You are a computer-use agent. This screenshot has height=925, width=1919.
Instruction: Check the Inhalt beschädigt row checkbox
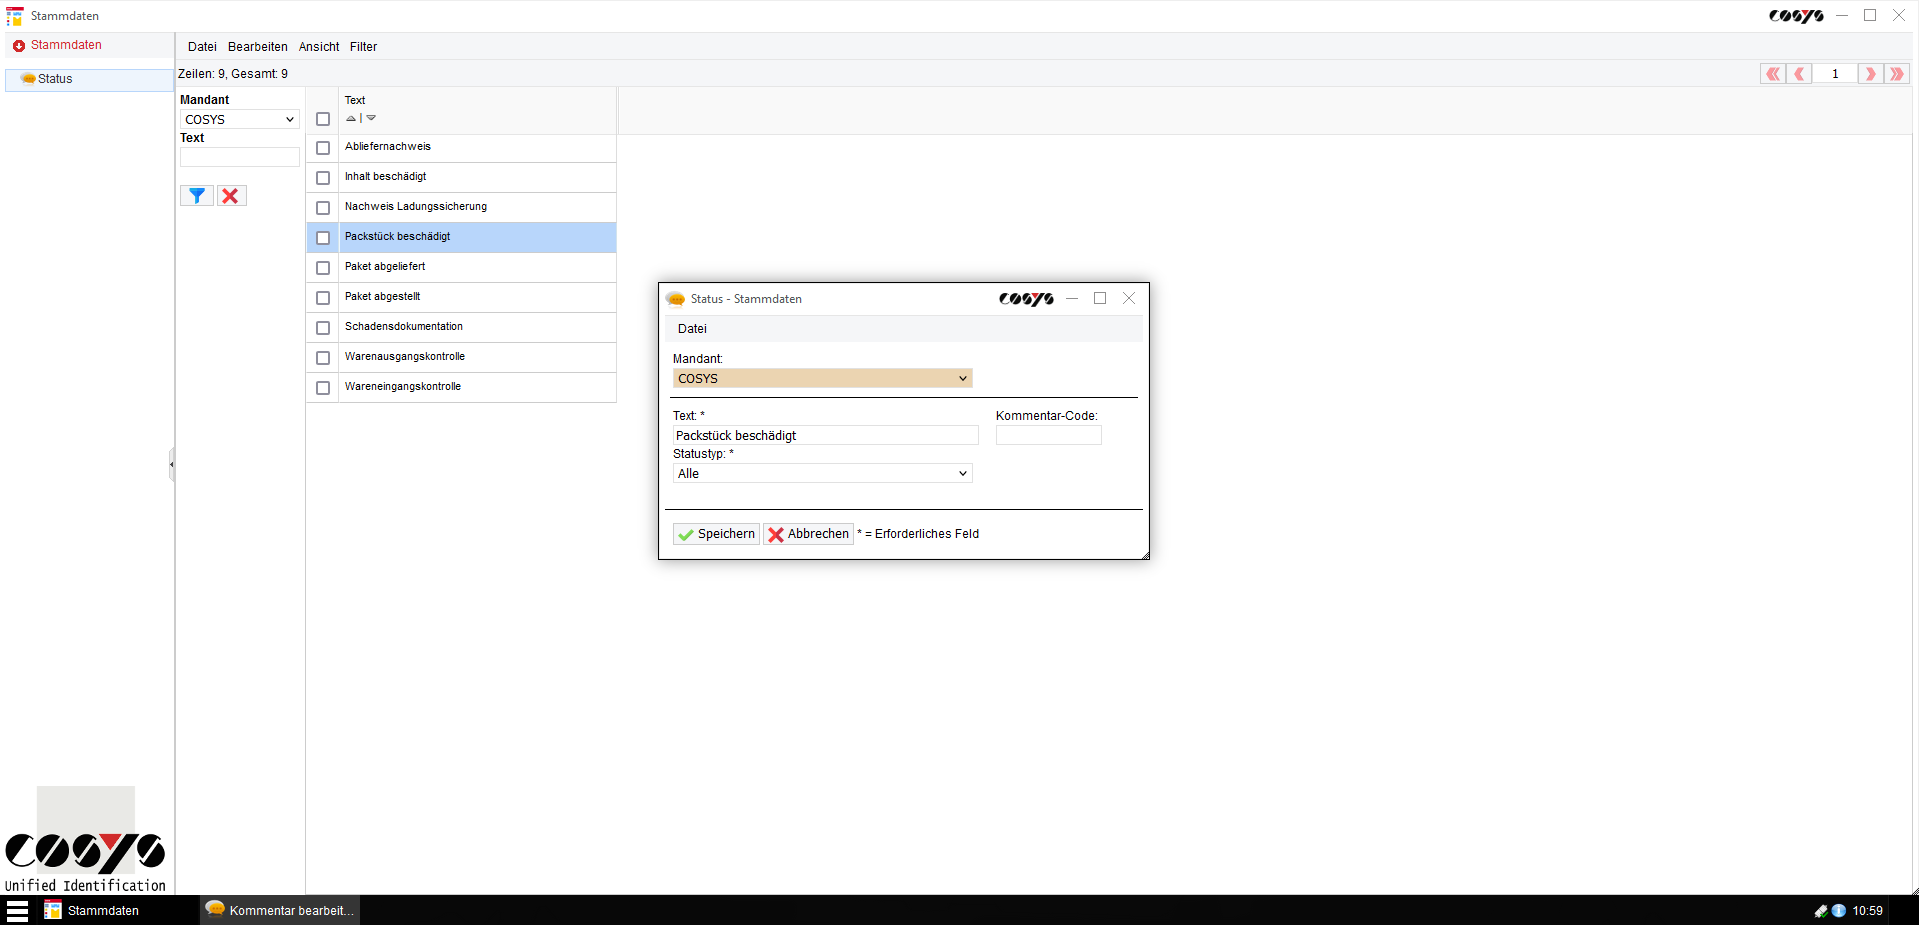[323, 178]
